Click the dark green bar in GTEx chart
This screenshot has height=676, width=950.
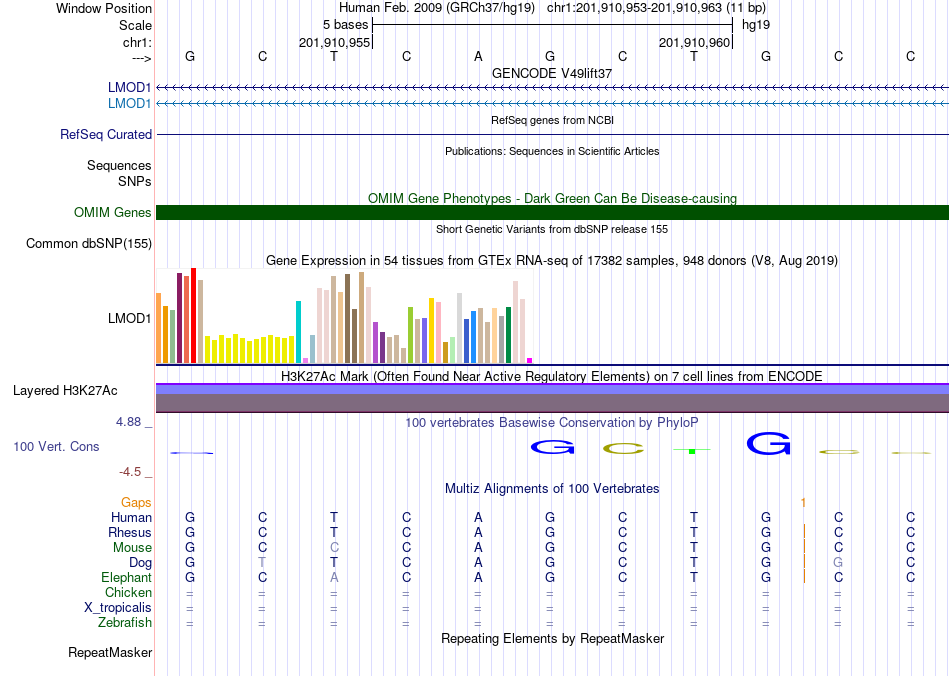508,335
